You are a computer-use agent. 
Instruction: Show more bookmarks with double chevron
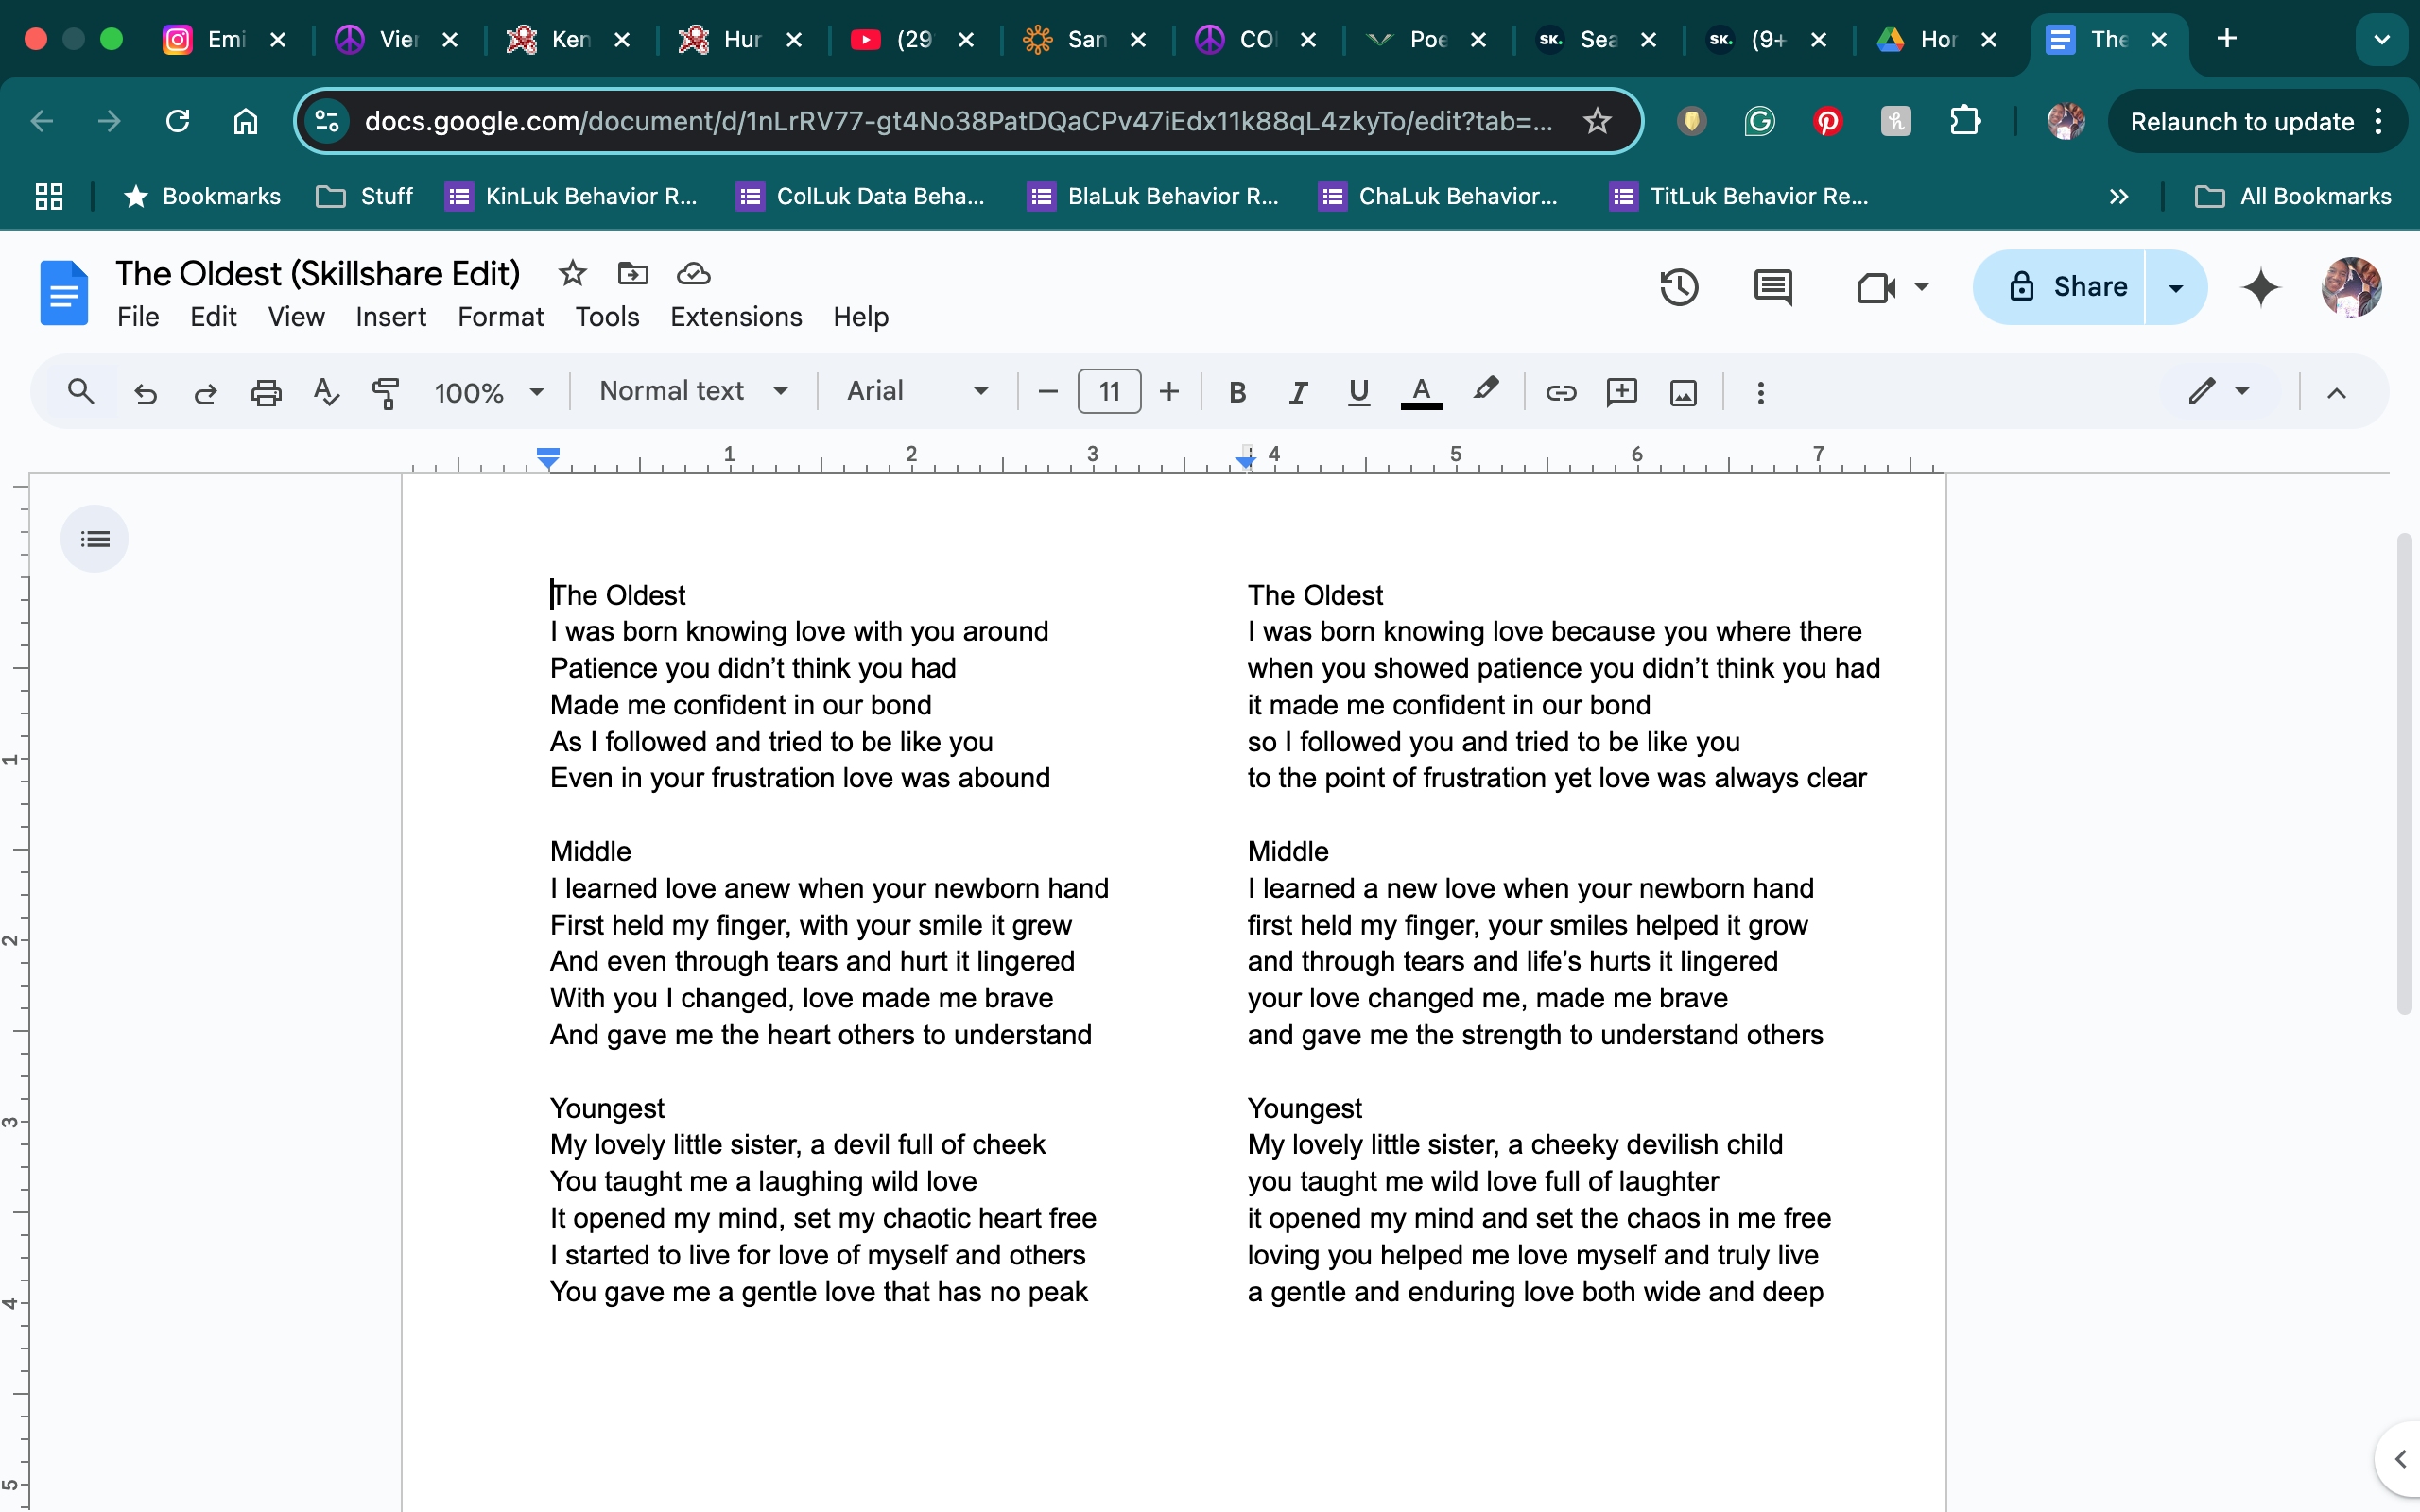point(2118,197)
